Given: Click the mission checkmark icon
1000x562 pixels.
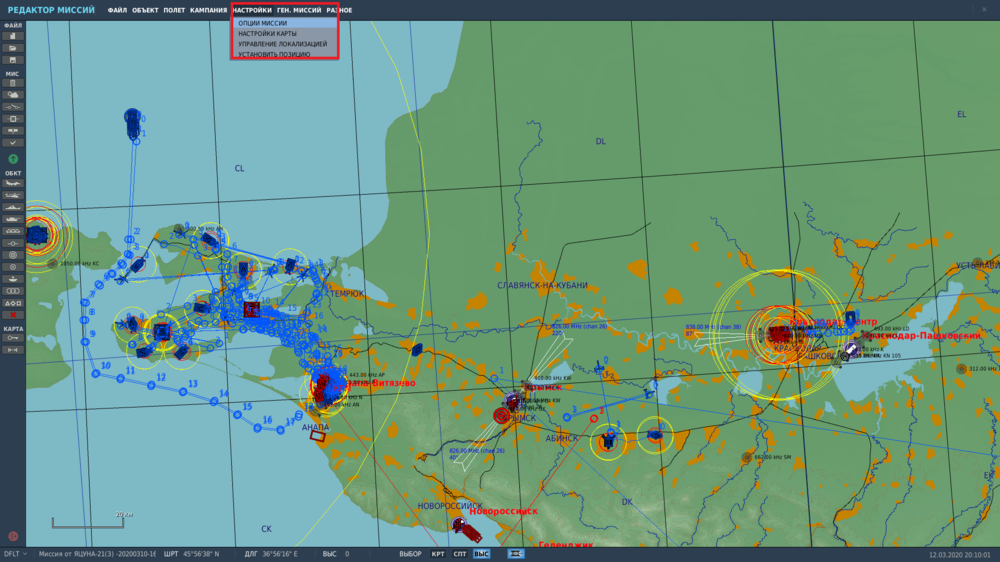Looking at the screenshot, I should point(13,143).
